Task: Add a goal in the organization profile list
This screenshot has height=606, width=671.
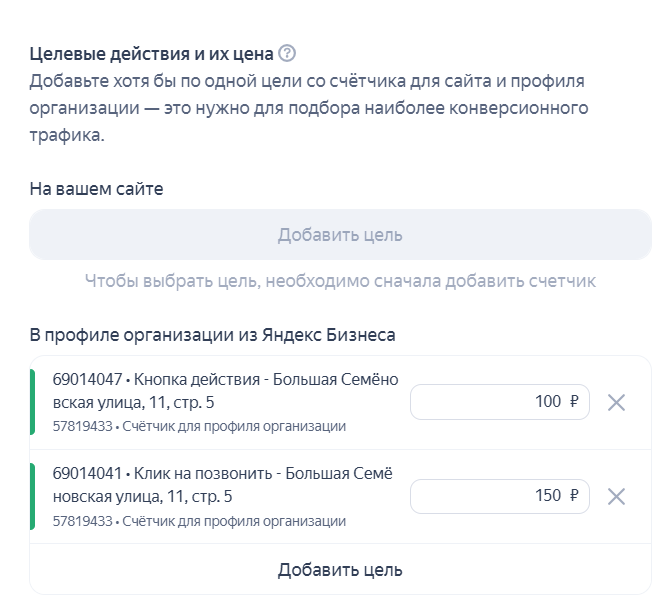Action: (x=340, y=570)
